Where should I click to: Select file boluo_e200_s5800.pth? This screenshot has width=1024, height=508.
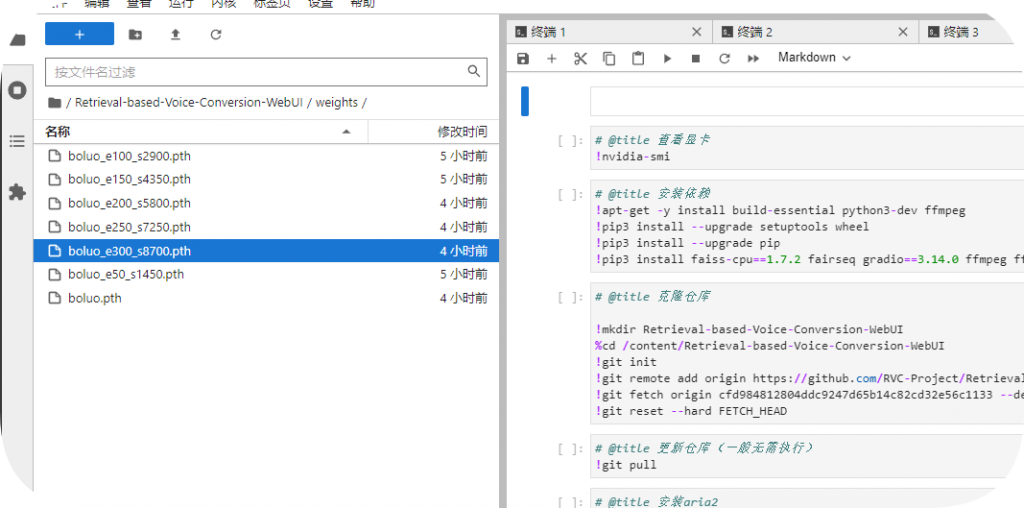click(266, 203)
